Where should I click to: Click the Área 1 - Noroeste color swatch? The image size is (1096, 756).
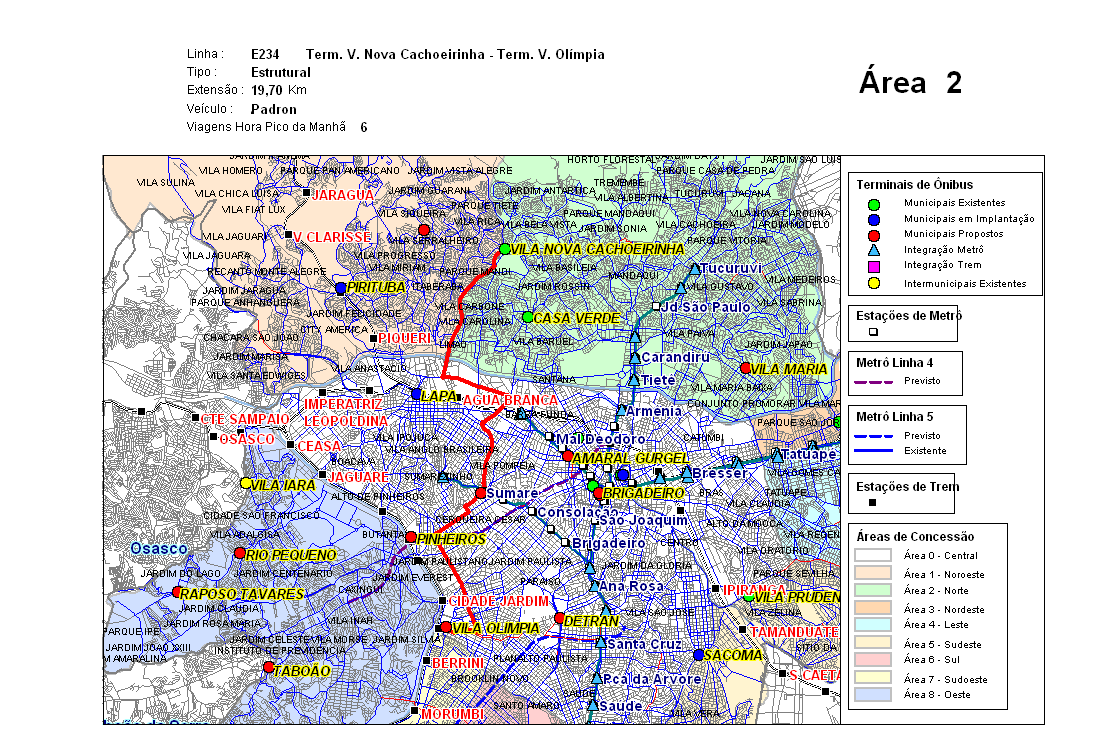[872, 573]
